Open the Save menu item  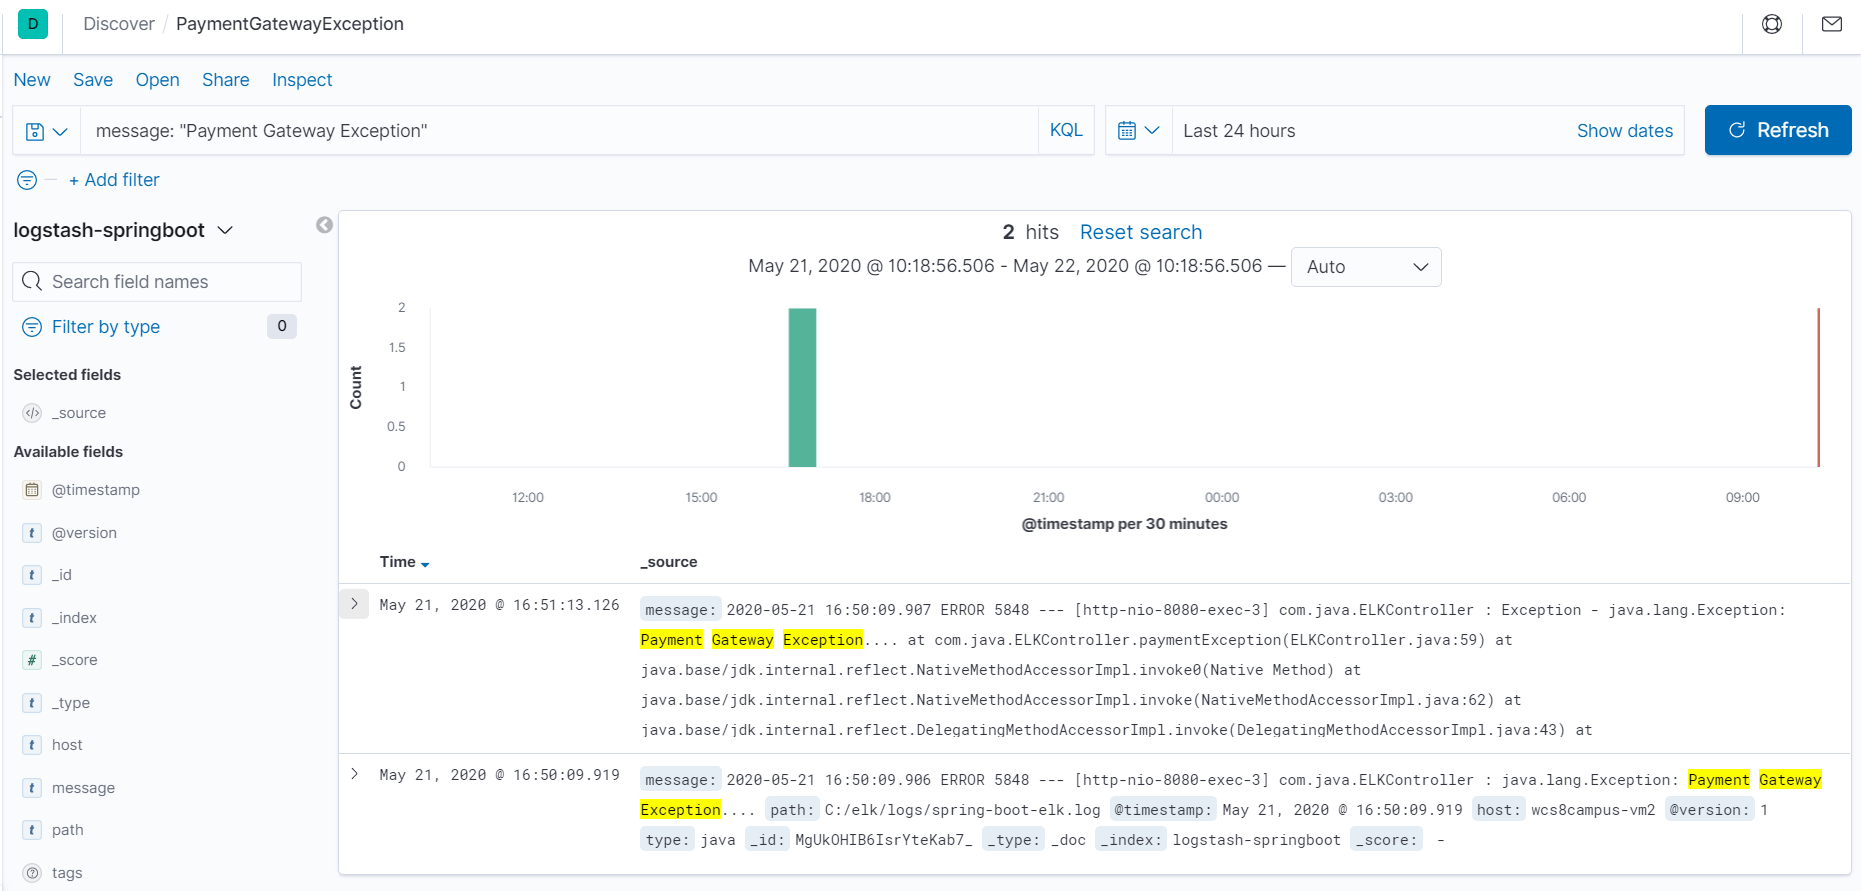tap(93, 80)
